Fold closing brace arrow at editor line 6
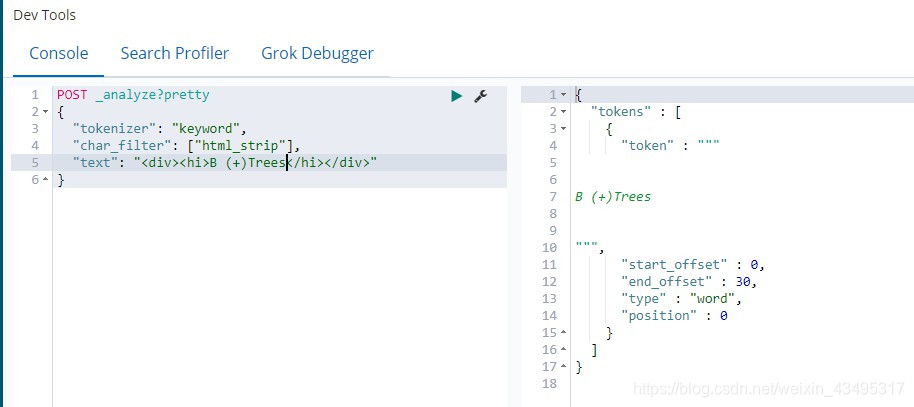The width and height of the screenshot is (914, 407). point(46,180)
